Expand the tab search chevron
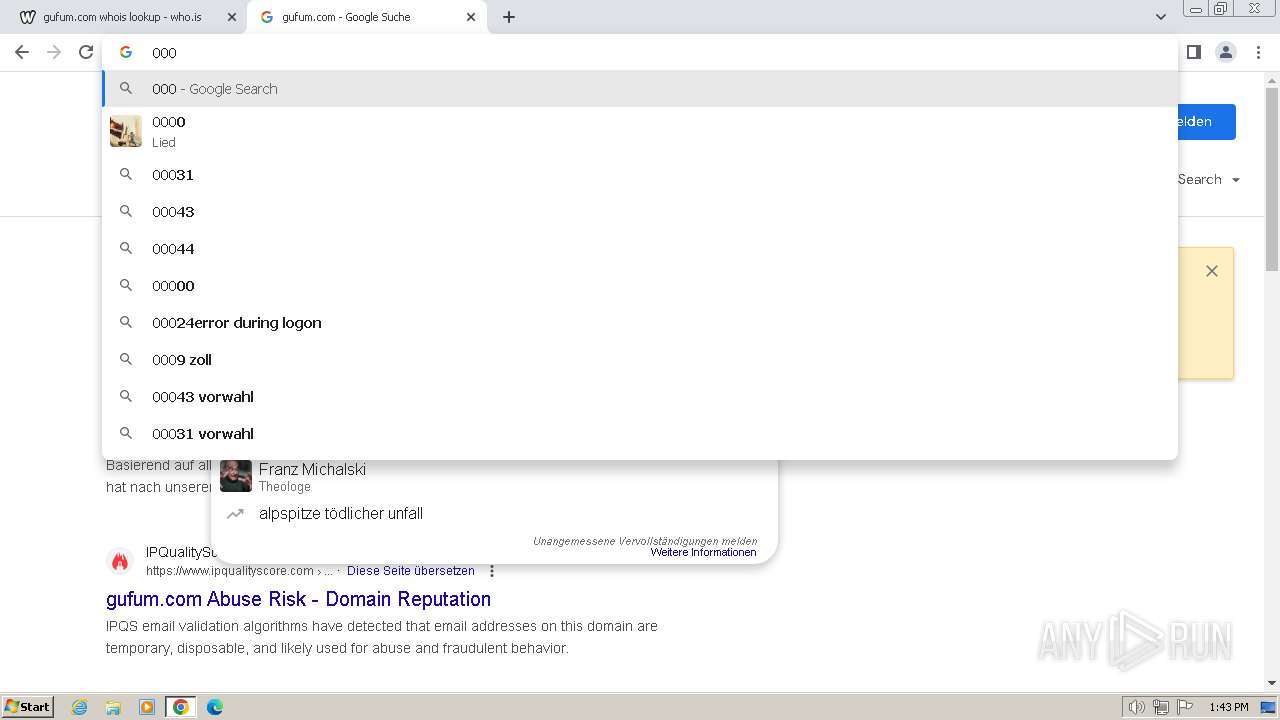The image size is (1280, 720). [x=1160, y=17]
